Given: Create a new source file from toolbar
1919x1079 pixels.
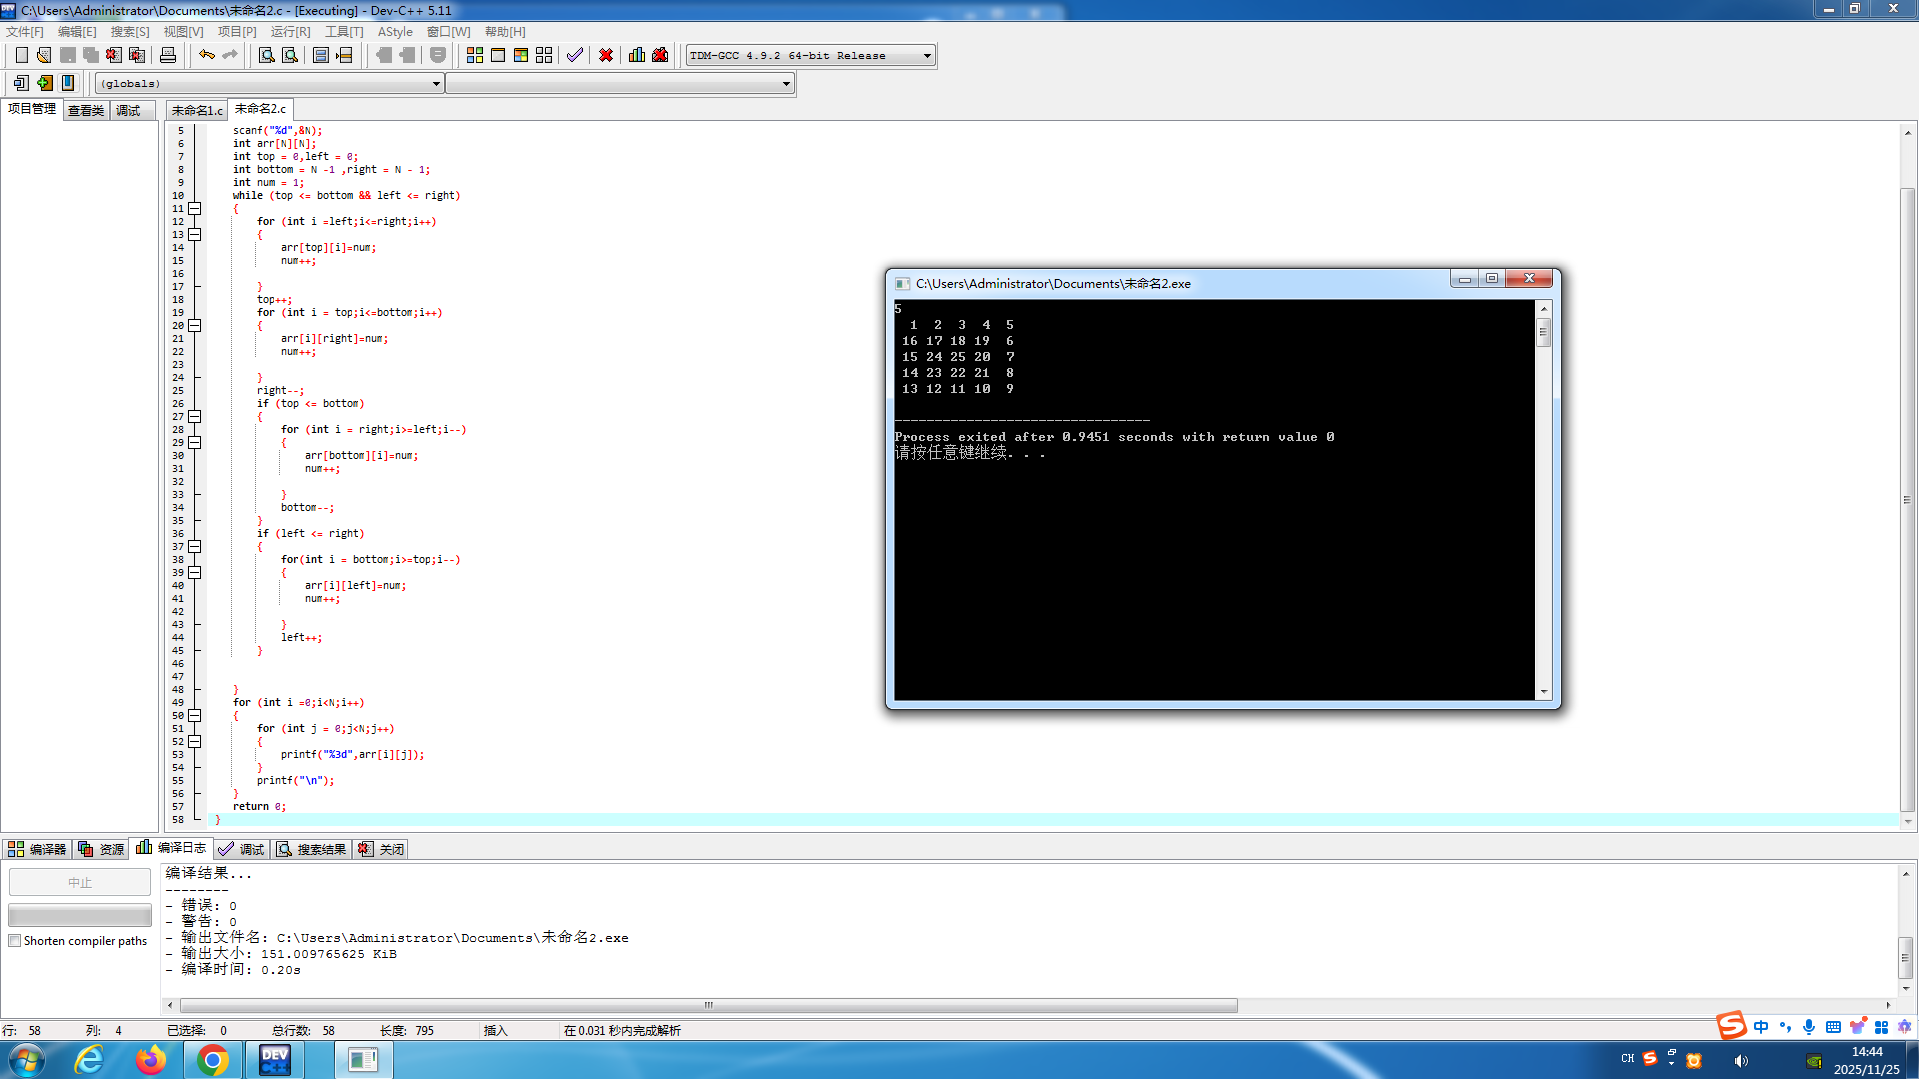Looking at the screenshot, I should pyautogui.click(x=21, y=55).
